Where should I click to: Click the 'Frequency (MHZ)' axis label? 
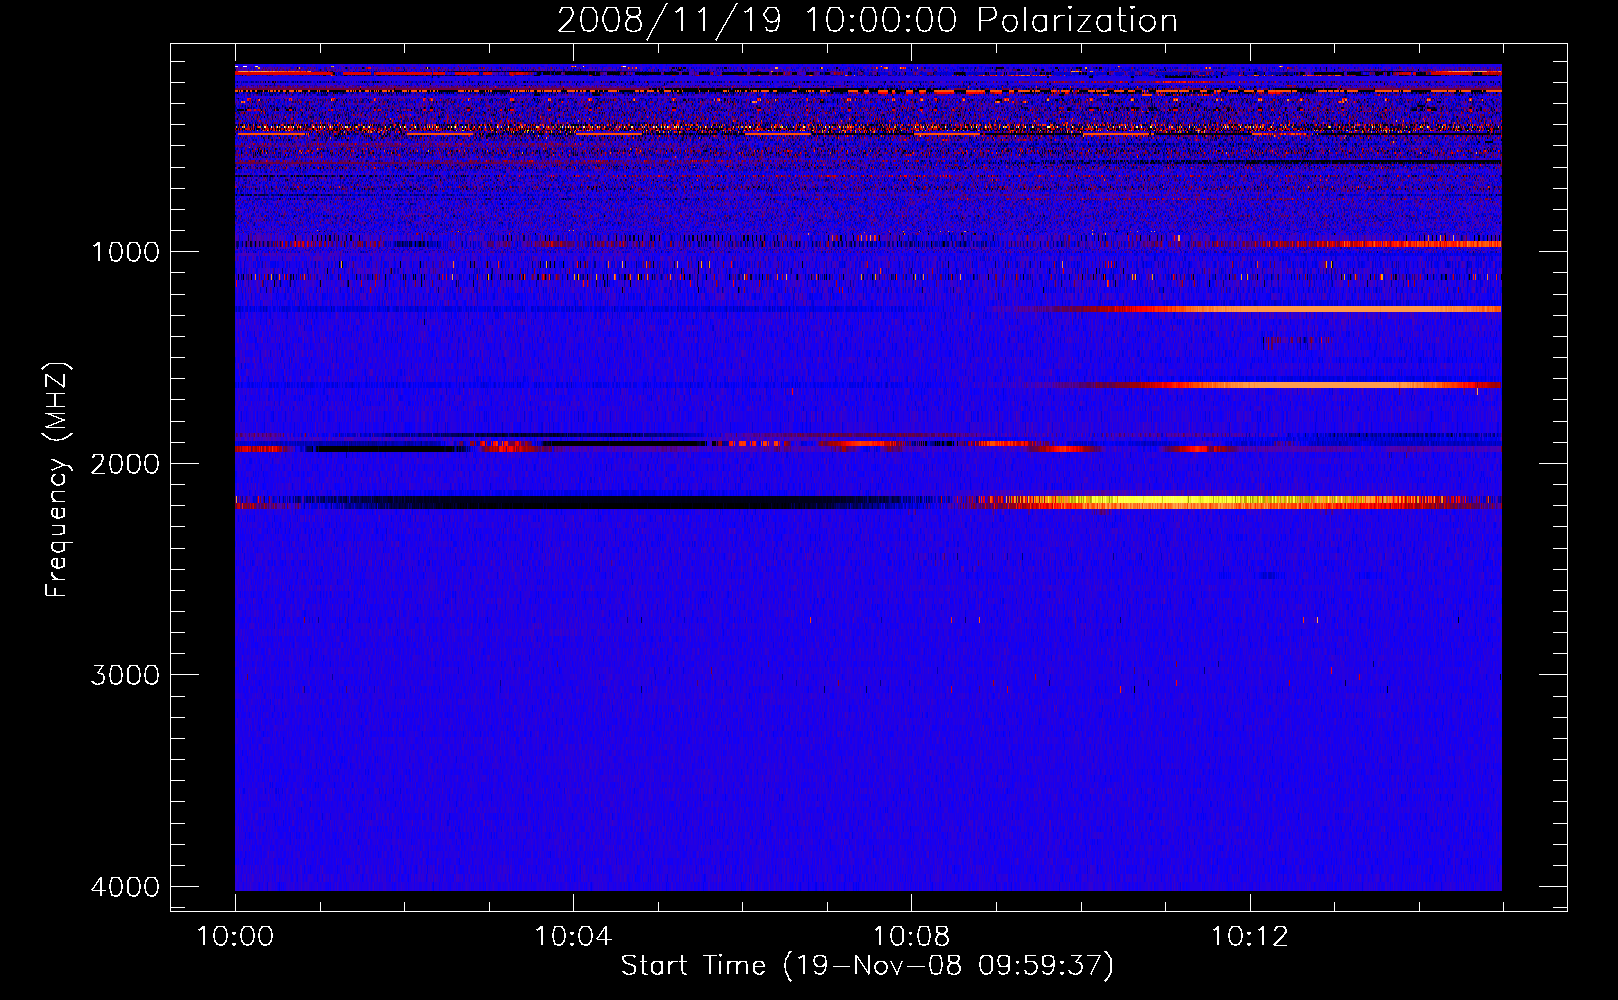click(57, 480)
